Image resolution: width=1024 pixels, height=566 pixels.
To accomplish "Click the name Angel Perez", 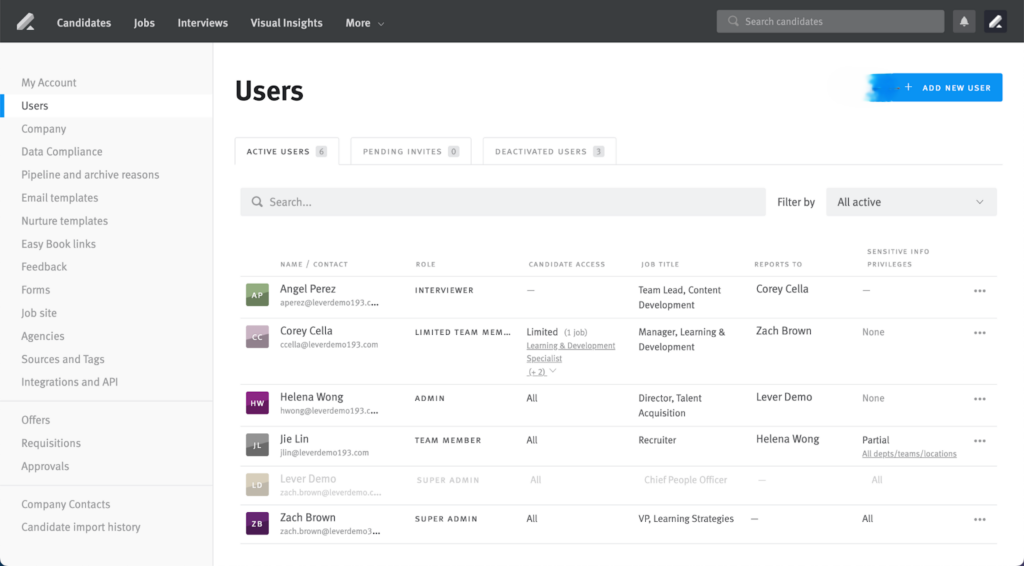I will click(308, 289).
